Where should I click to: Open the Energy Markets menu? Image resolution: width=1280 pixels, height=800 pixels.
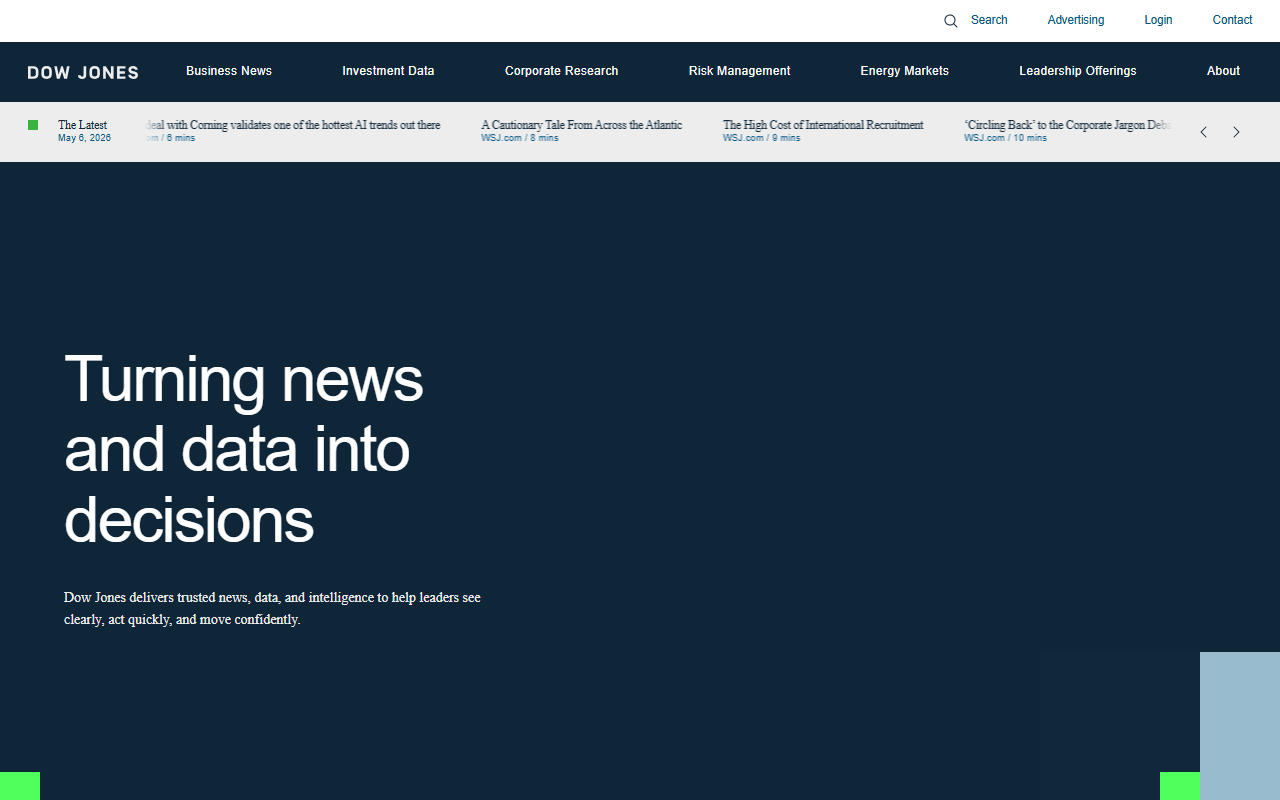pos(904,71)
